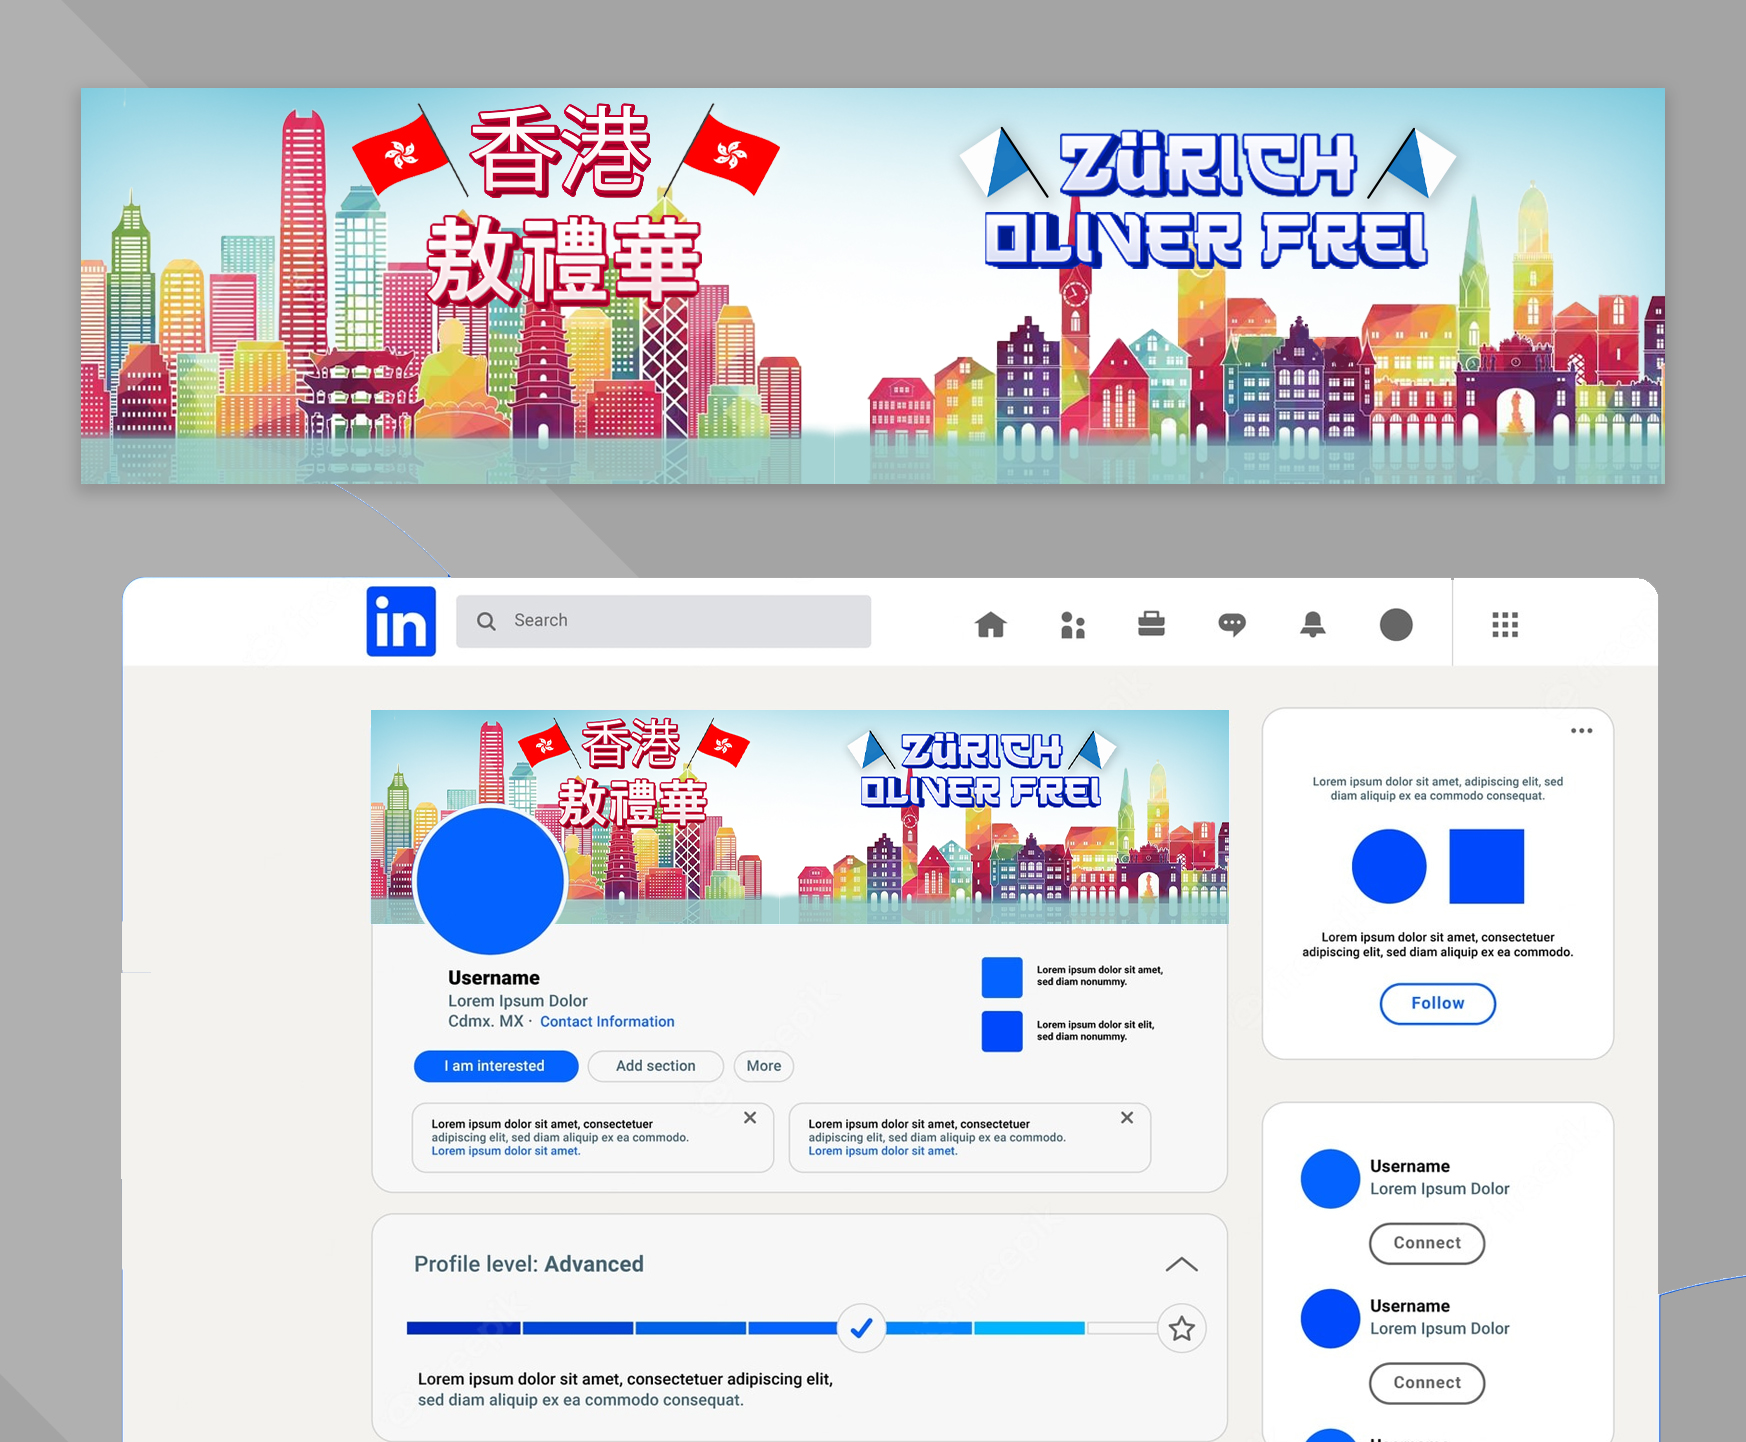Collapse the Profile level section
The width and height of the screenshot is (1746, 1442).
[x=1181, y=1265]
